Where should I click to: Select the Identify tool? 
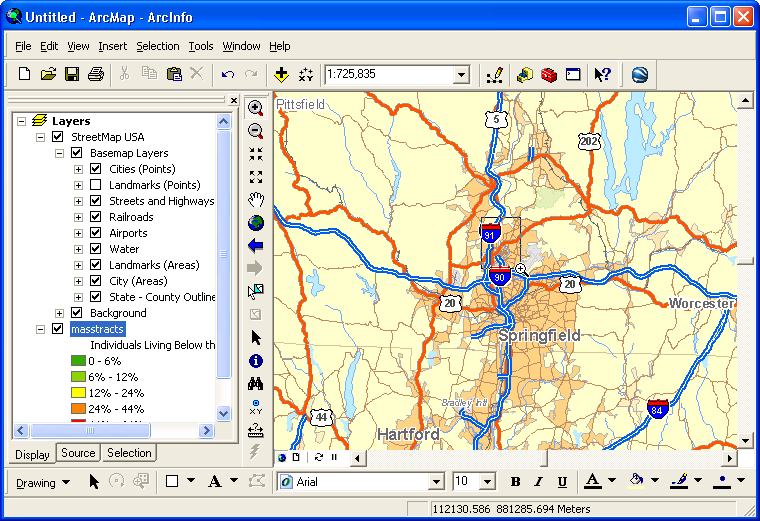pyautogui.click(x=256, y=361)
